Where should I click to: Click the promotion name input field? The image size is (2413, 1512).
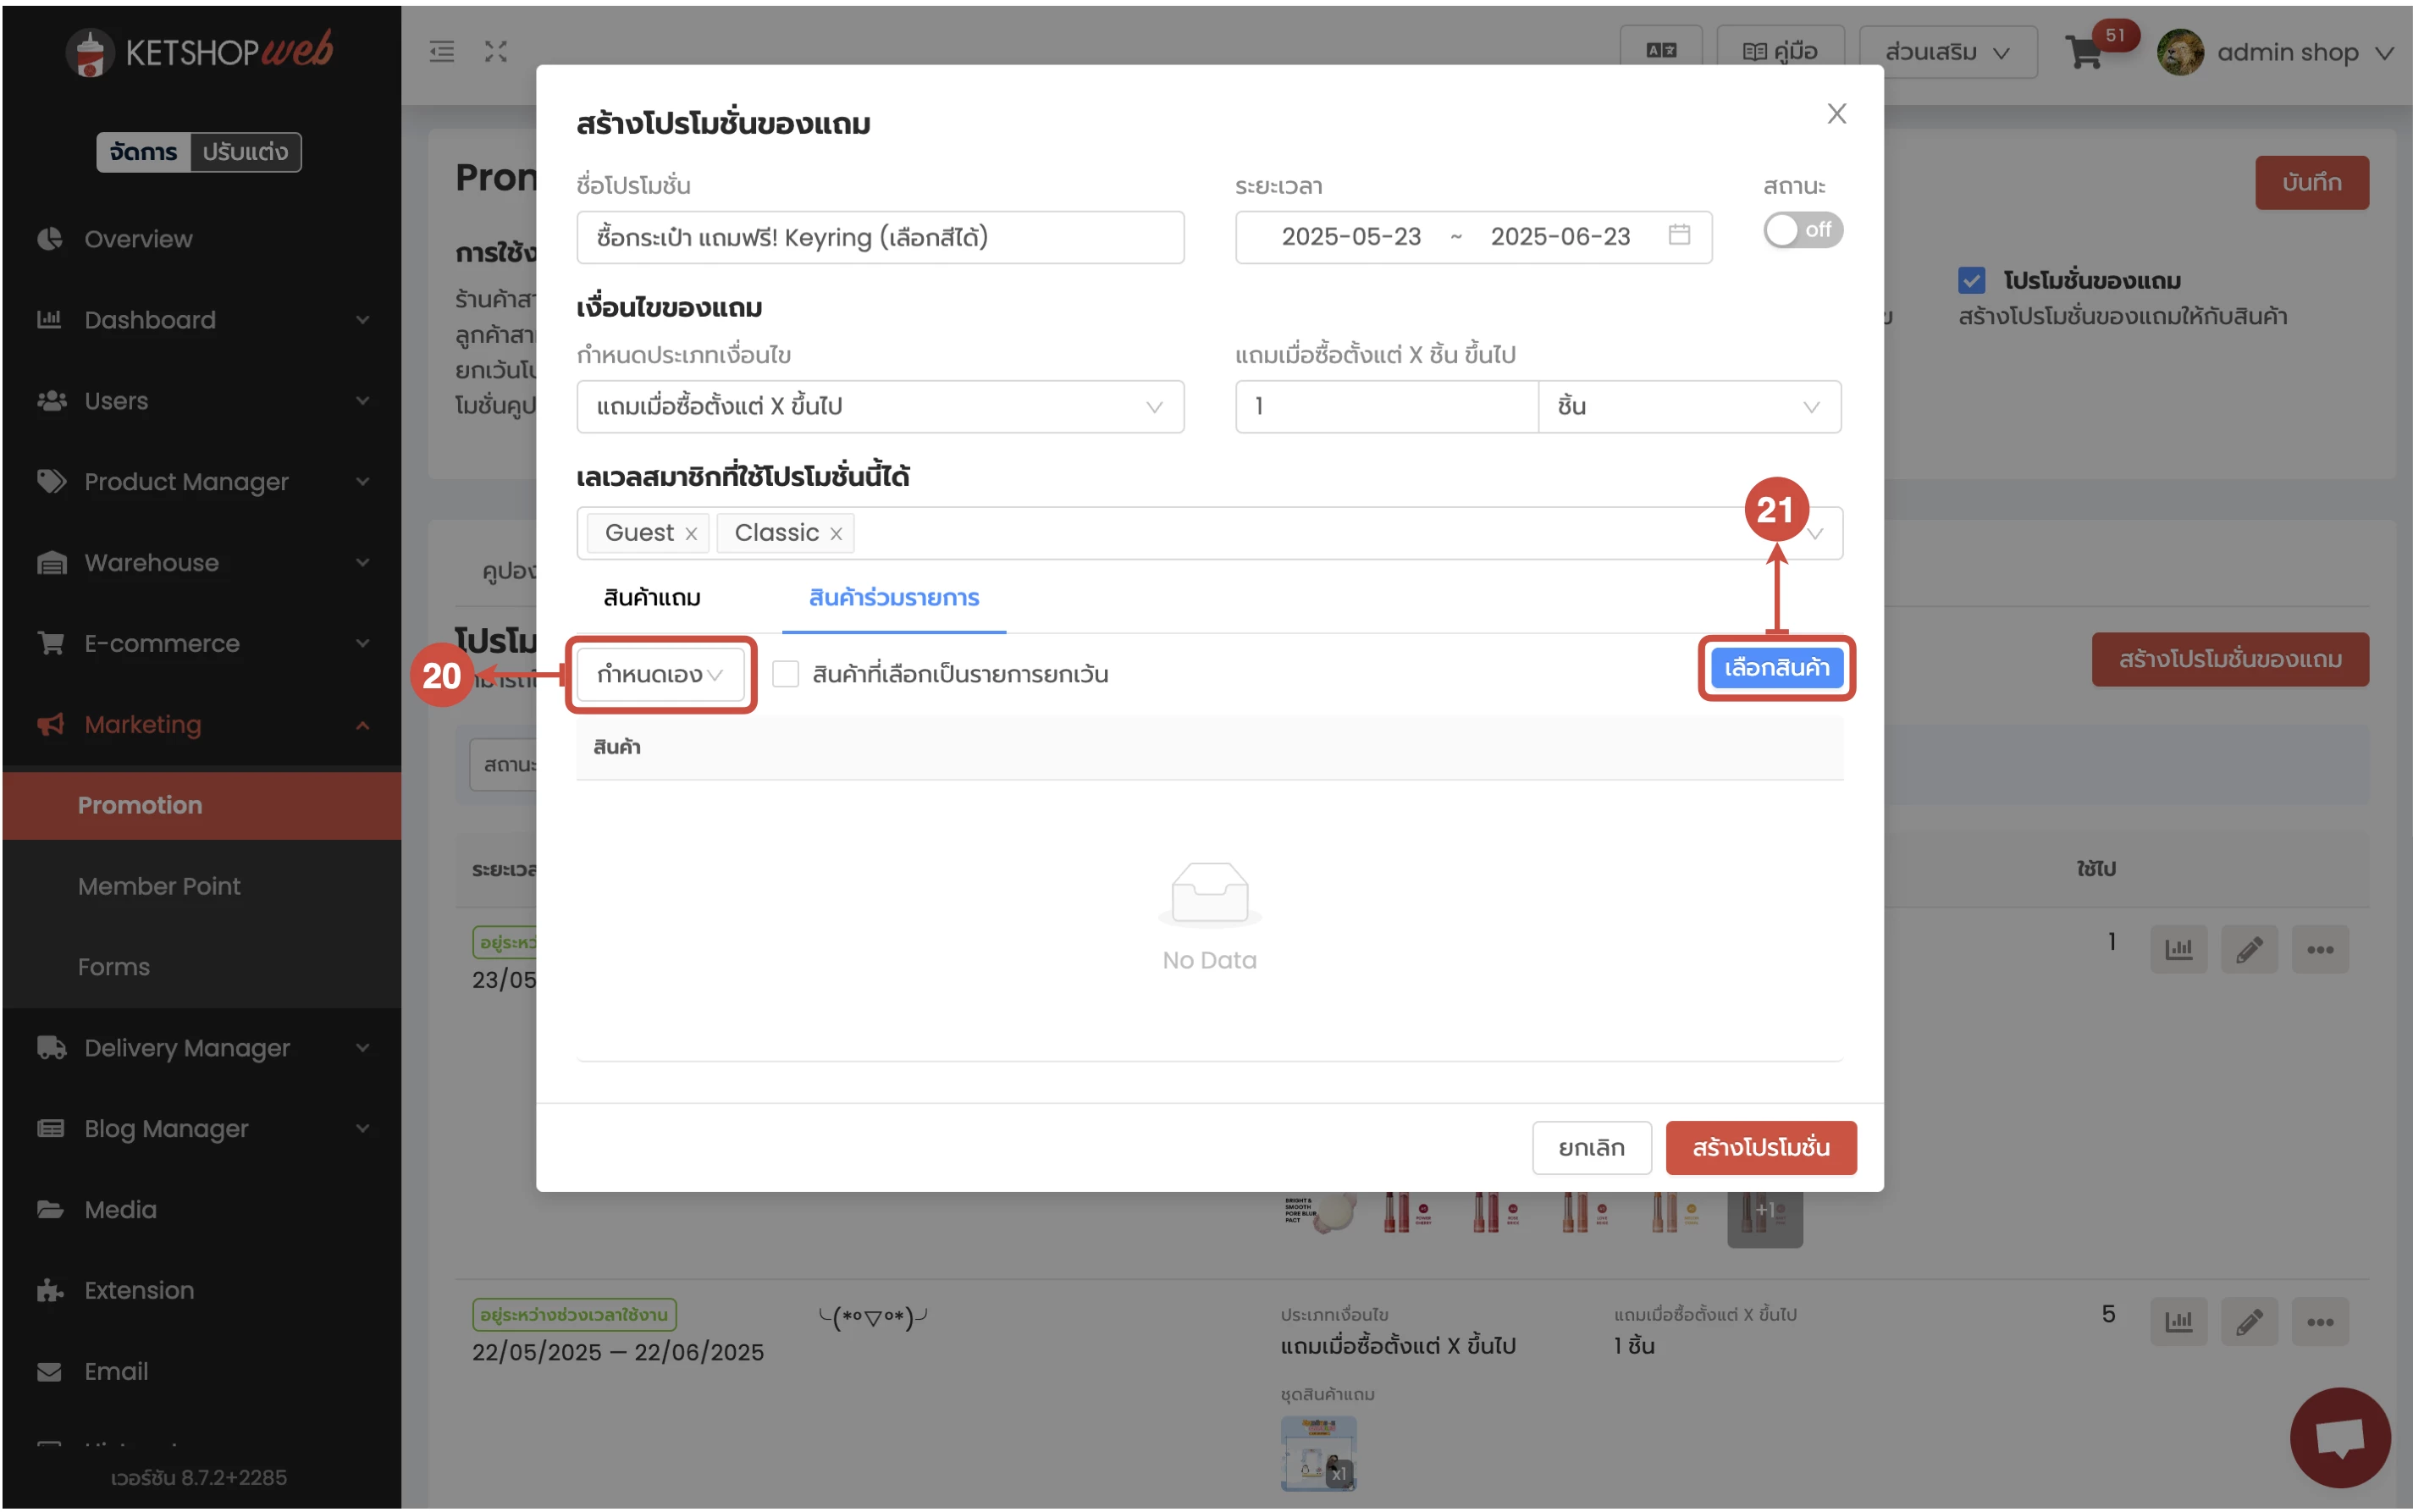pos(878,237)
